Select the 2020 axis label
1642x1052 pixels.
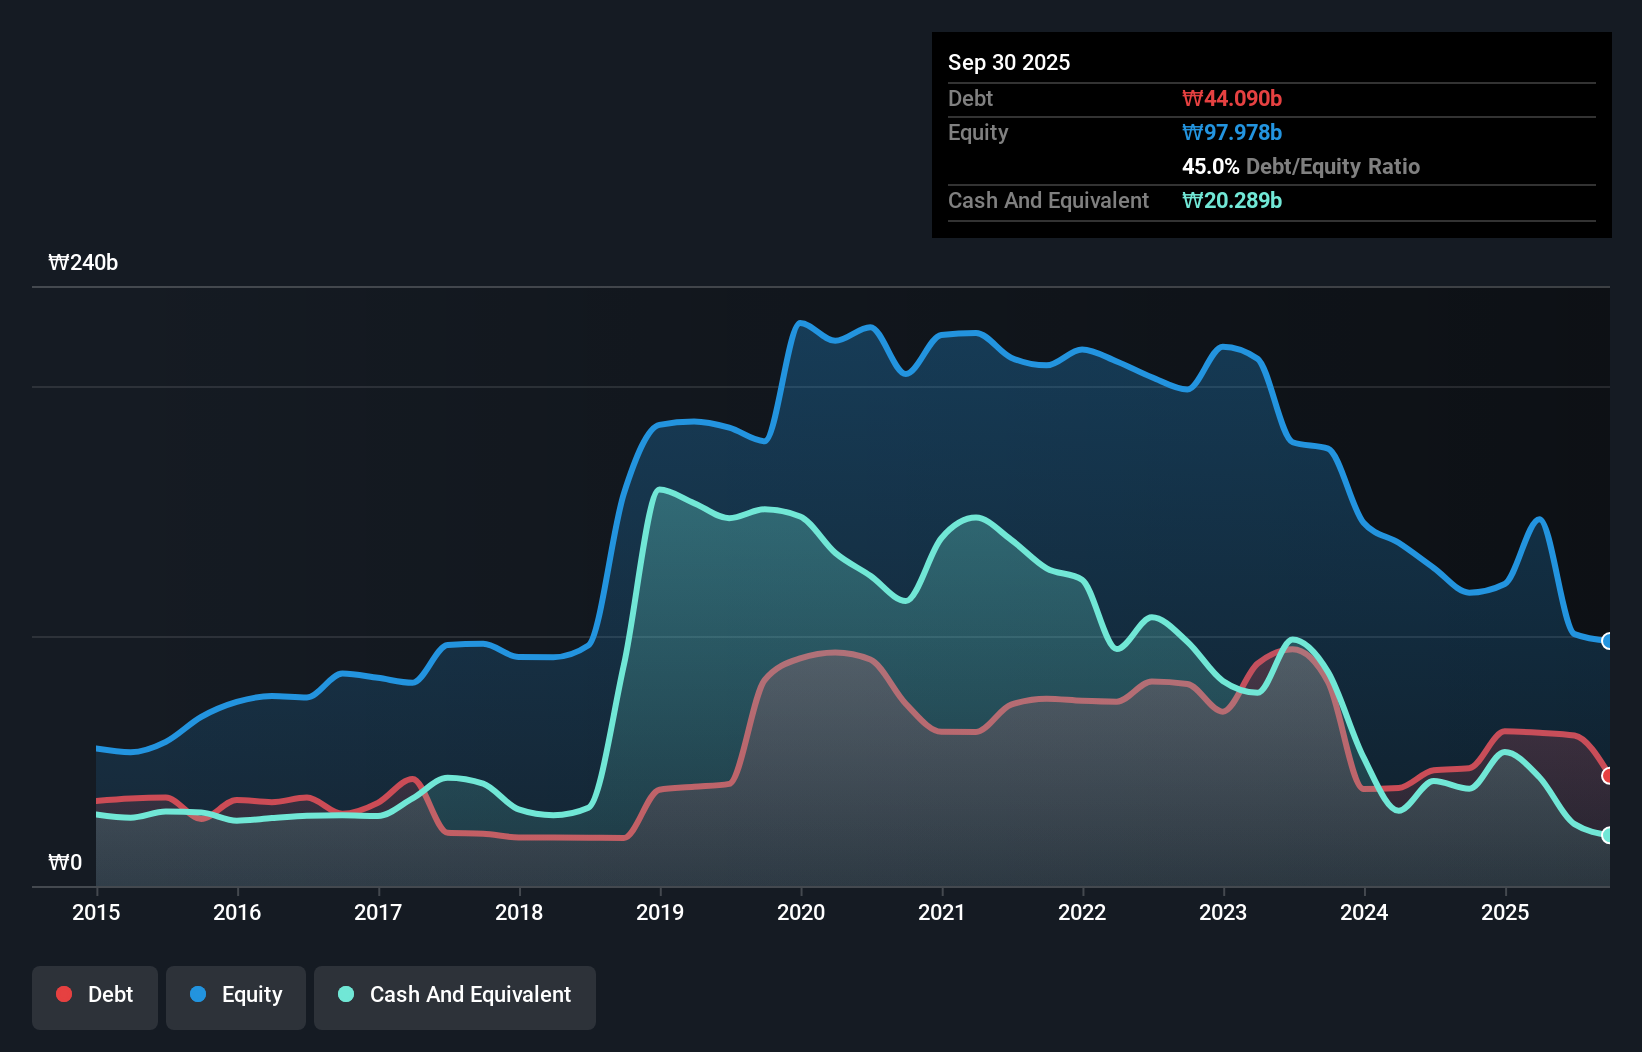[800, 912]
